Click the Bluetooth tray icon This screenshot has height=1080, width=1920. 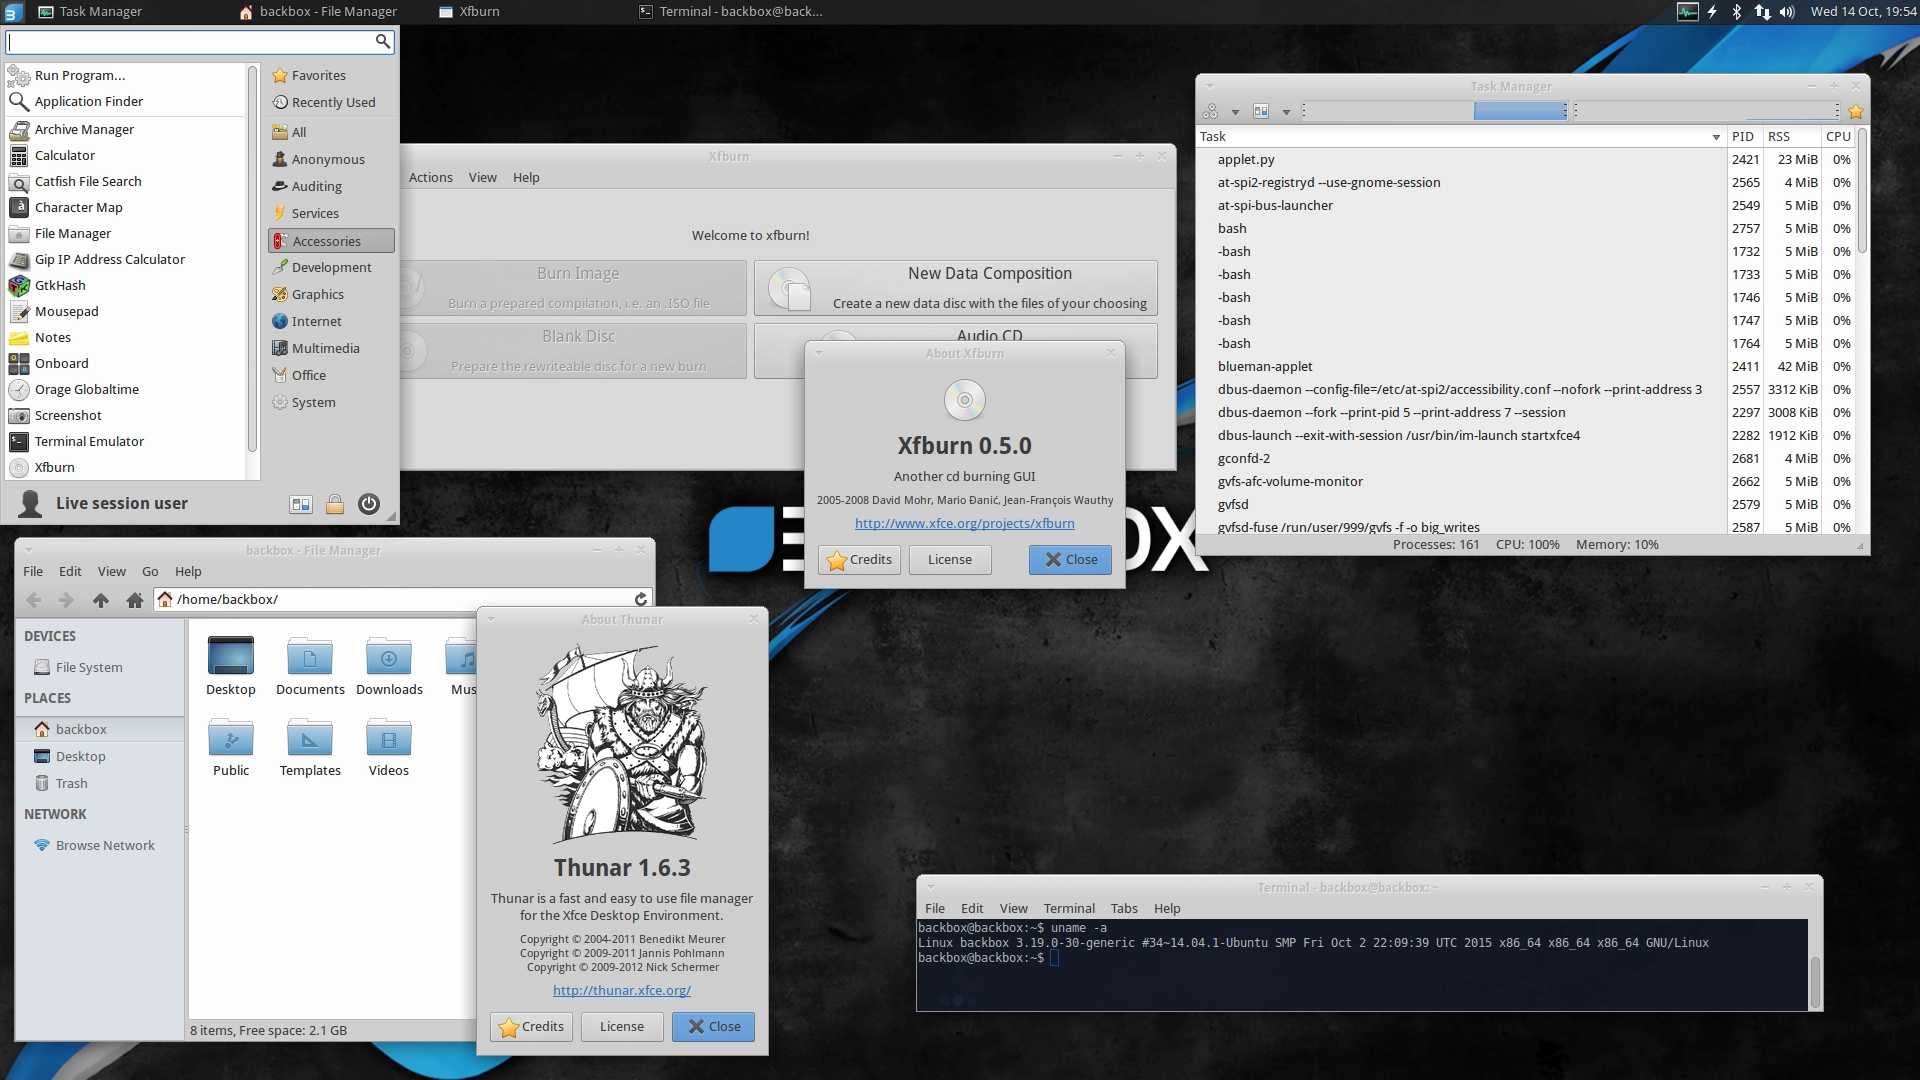tap(1737, 12)
